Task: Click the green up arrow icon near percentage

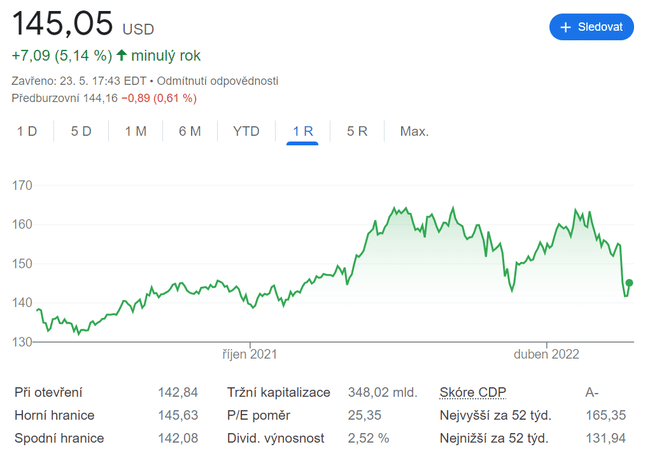Action: point(122,55)
